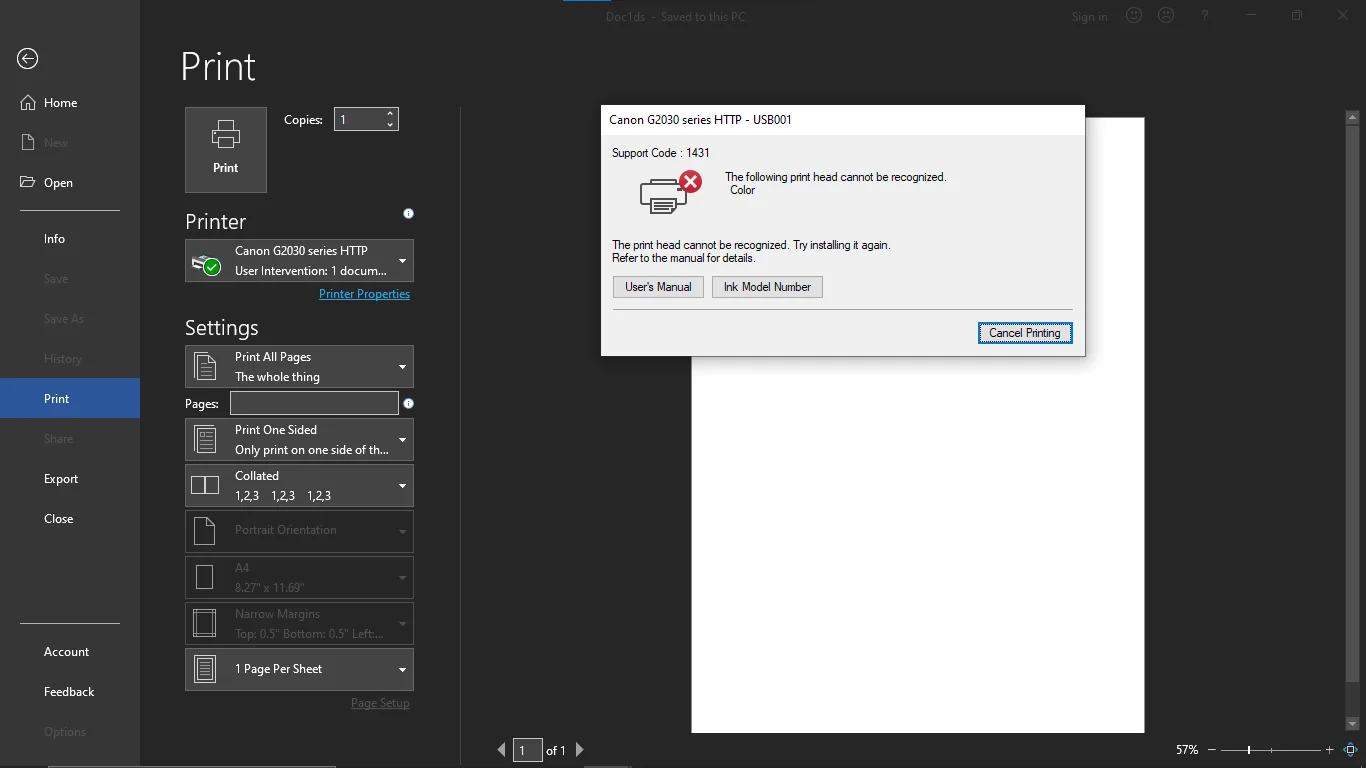Image resolution: width=1366 pixels, height=768 pixels.
Task: Open the Collated dropdown
Action: click(x=299, y=486)
